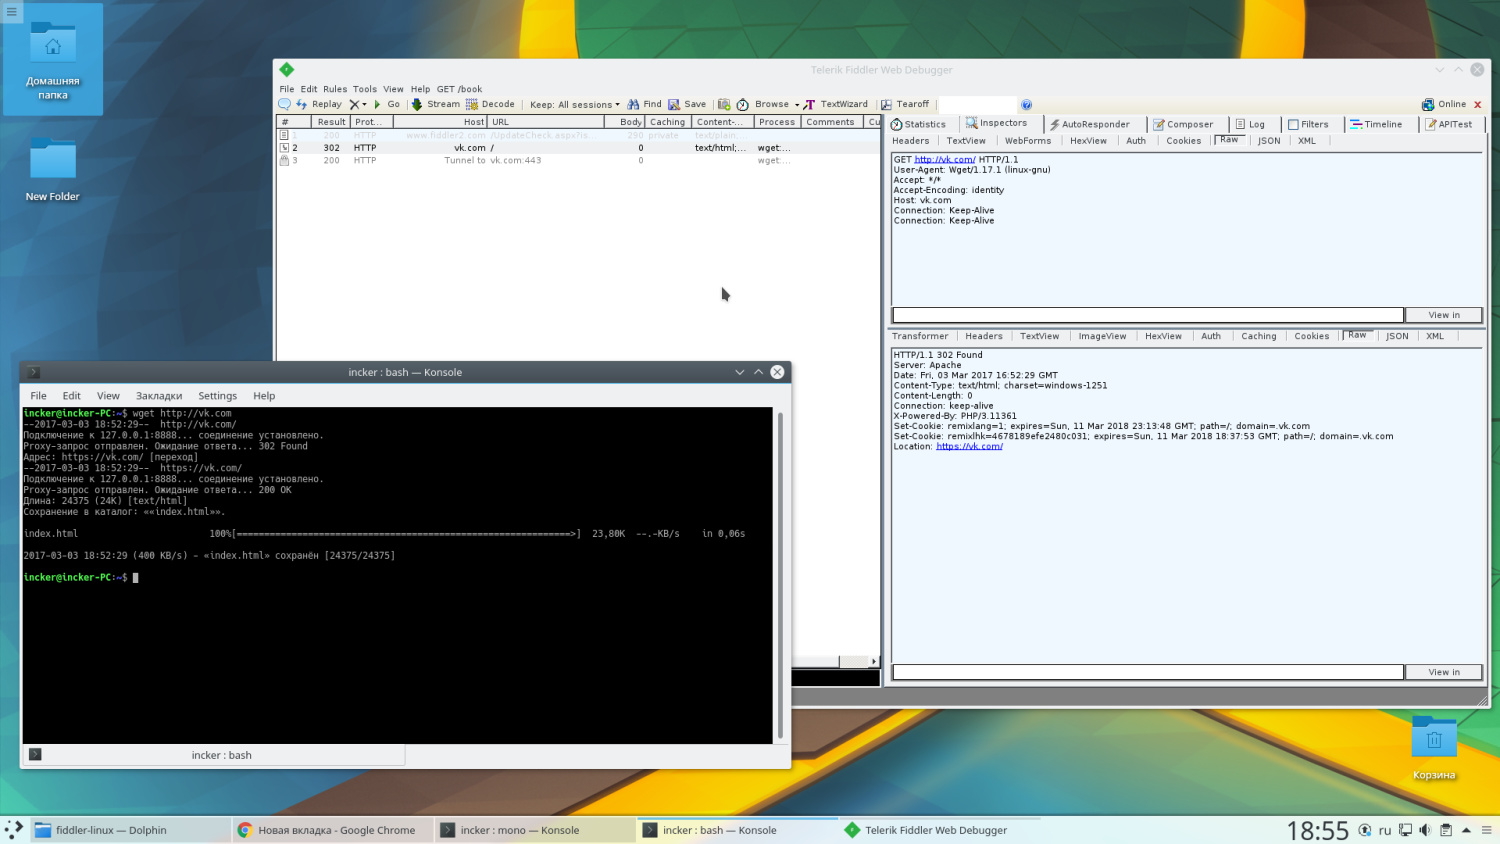Switch to Google Chrome in taskbar
Screen dimensions: 1500x844
(334, 830)
